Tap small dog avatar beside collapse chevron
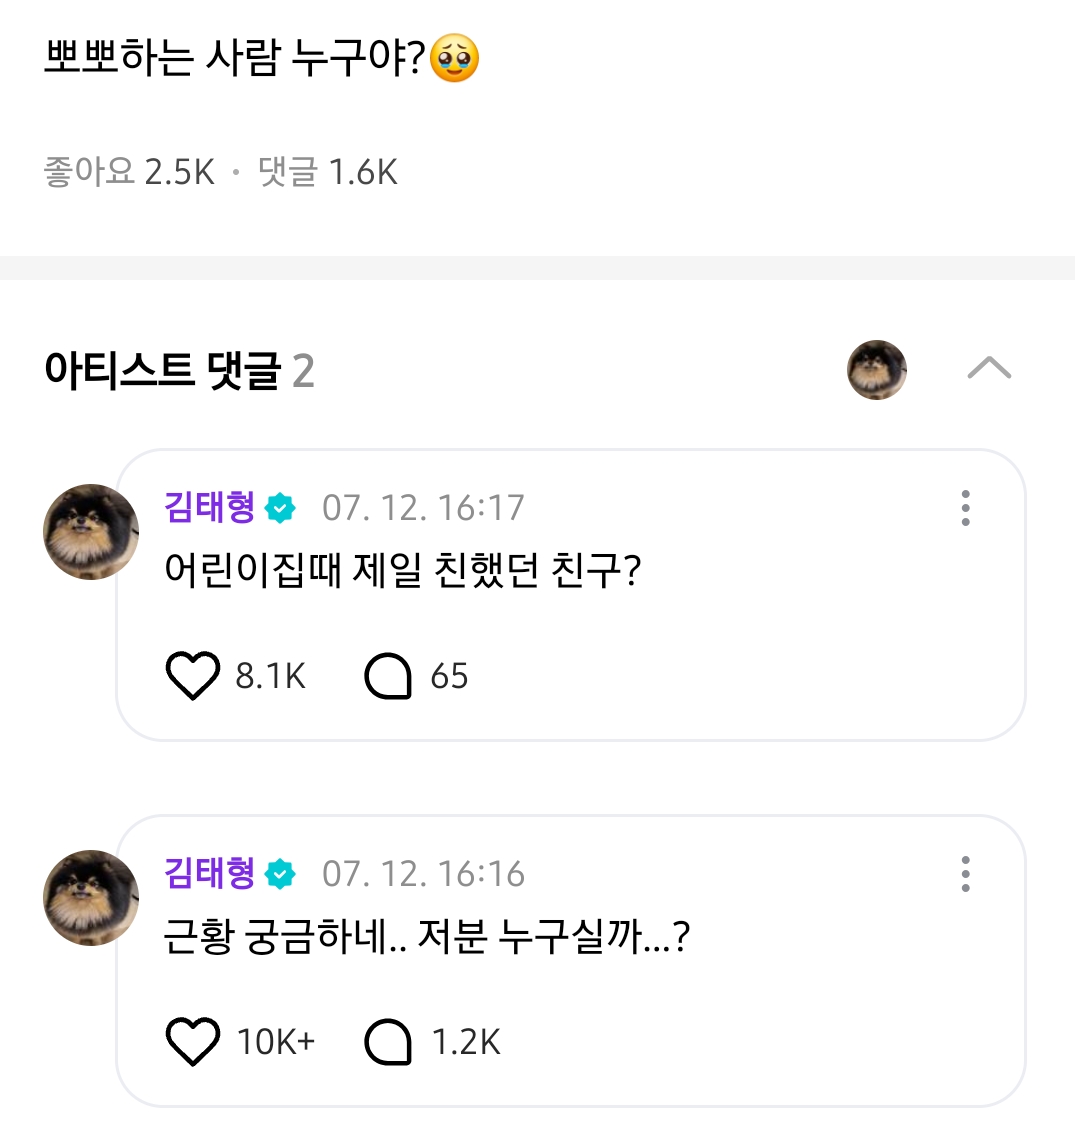The image size is (1075, 1130). (877, 369)
